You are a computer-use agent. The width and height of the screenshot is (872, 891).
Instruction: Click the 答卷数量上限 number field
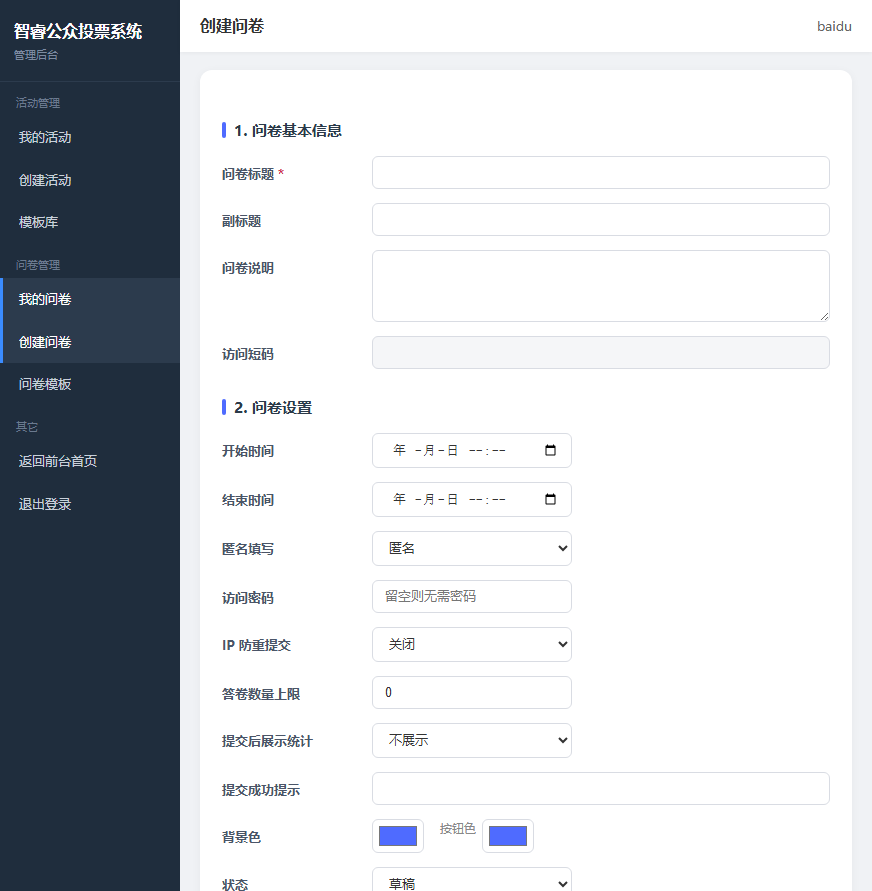coord(472,692)
